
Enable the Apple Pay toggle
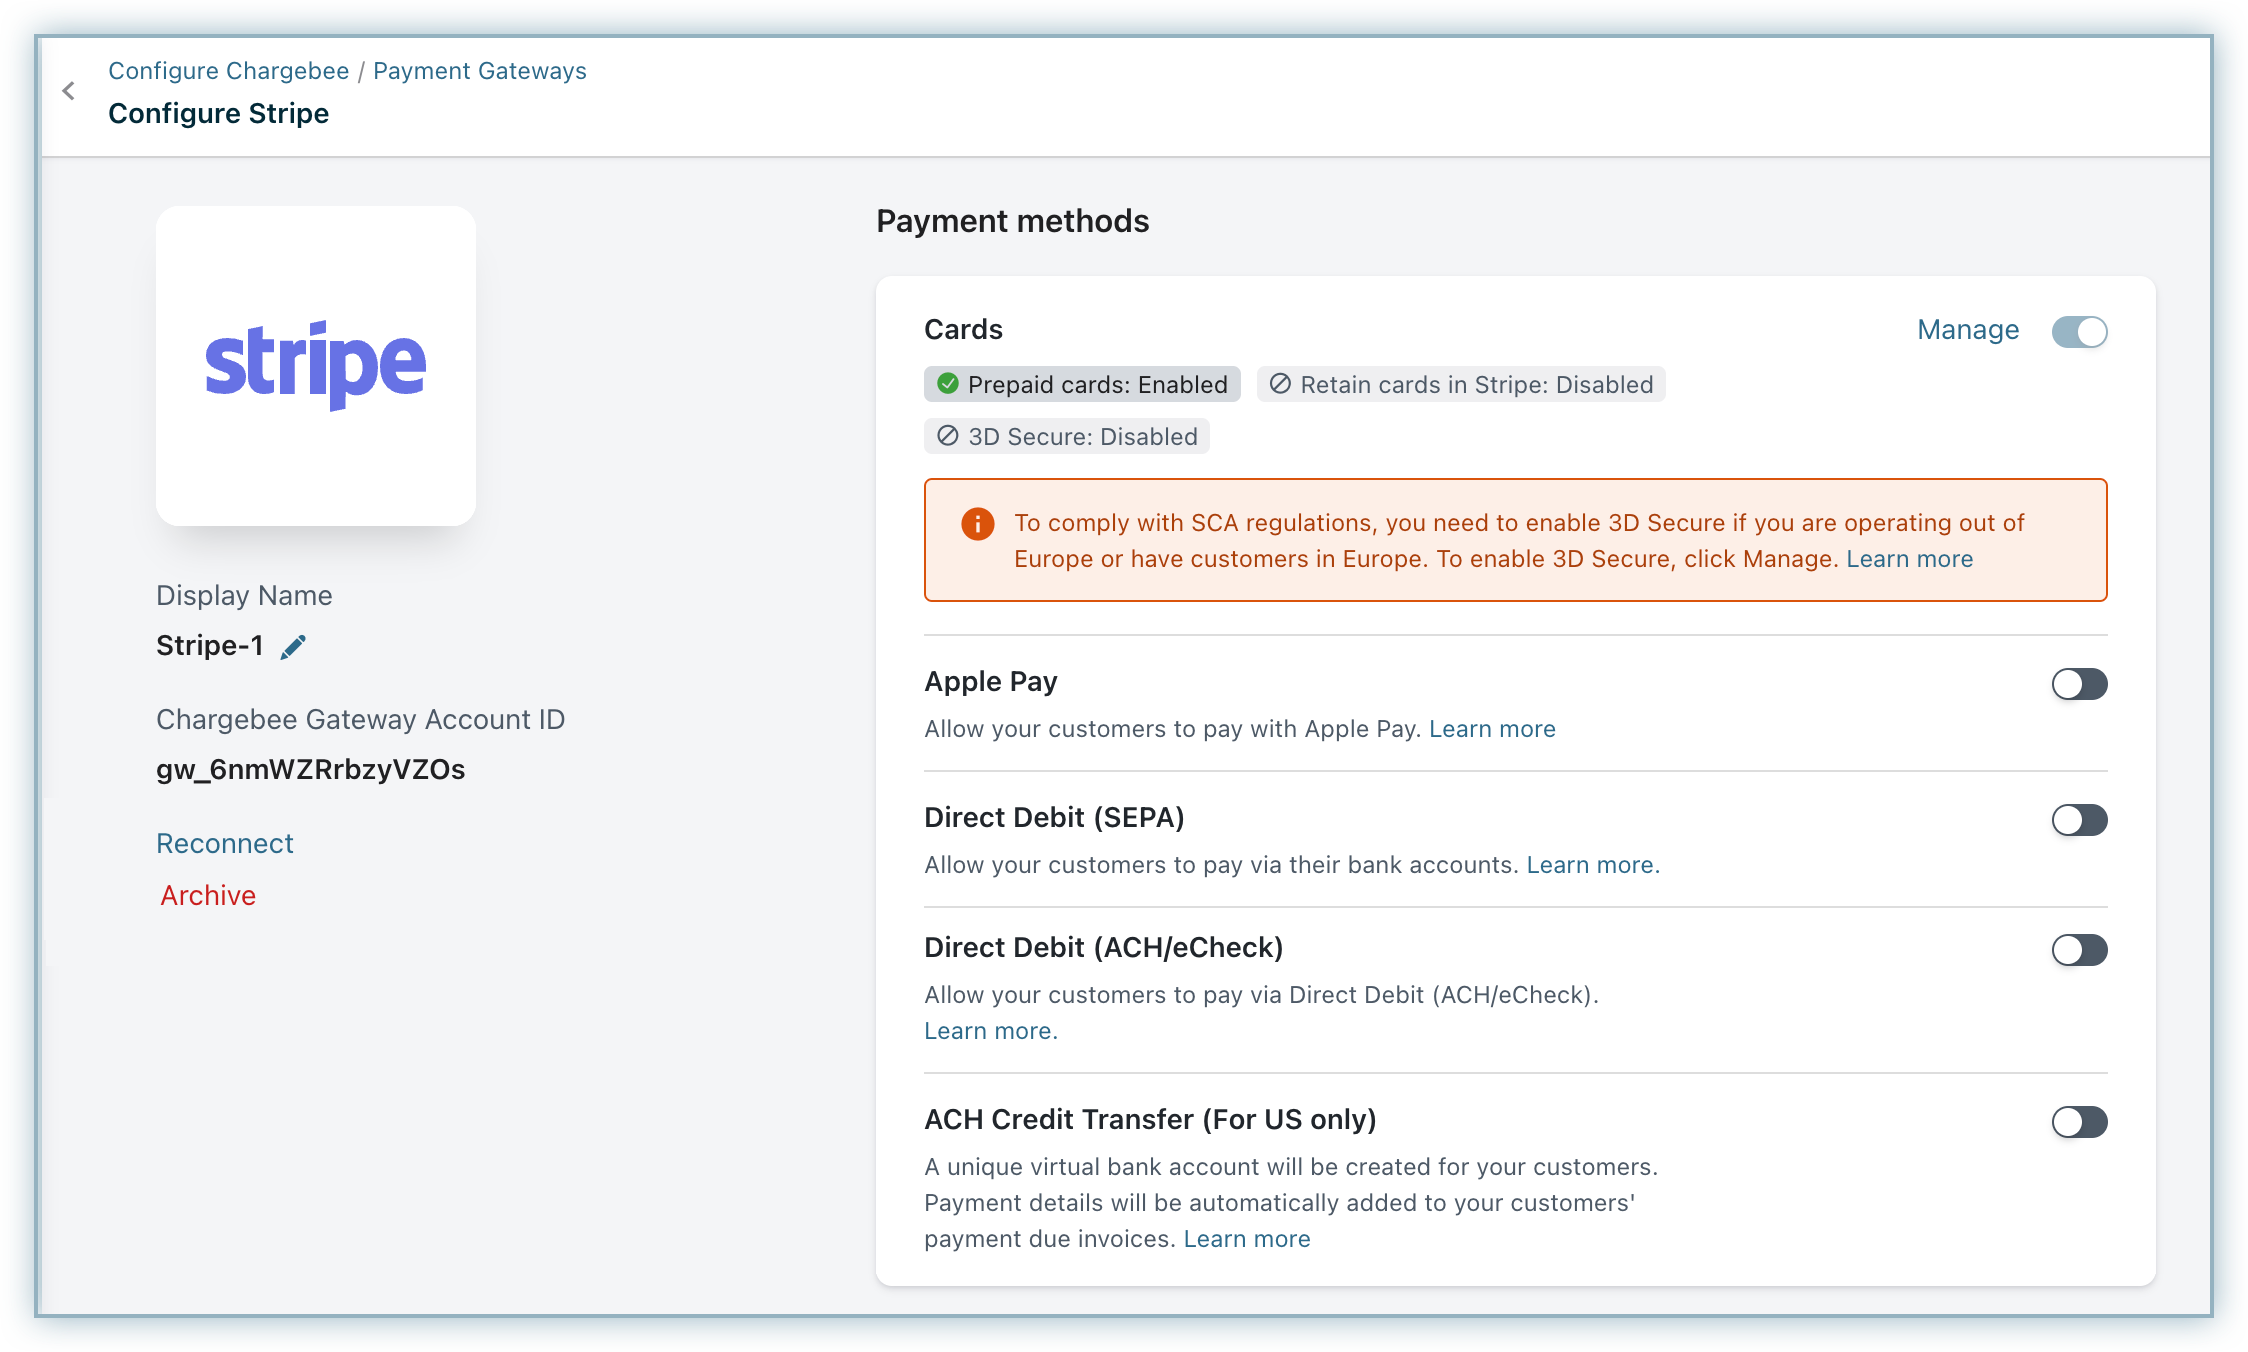click(x=2079, y=684)
